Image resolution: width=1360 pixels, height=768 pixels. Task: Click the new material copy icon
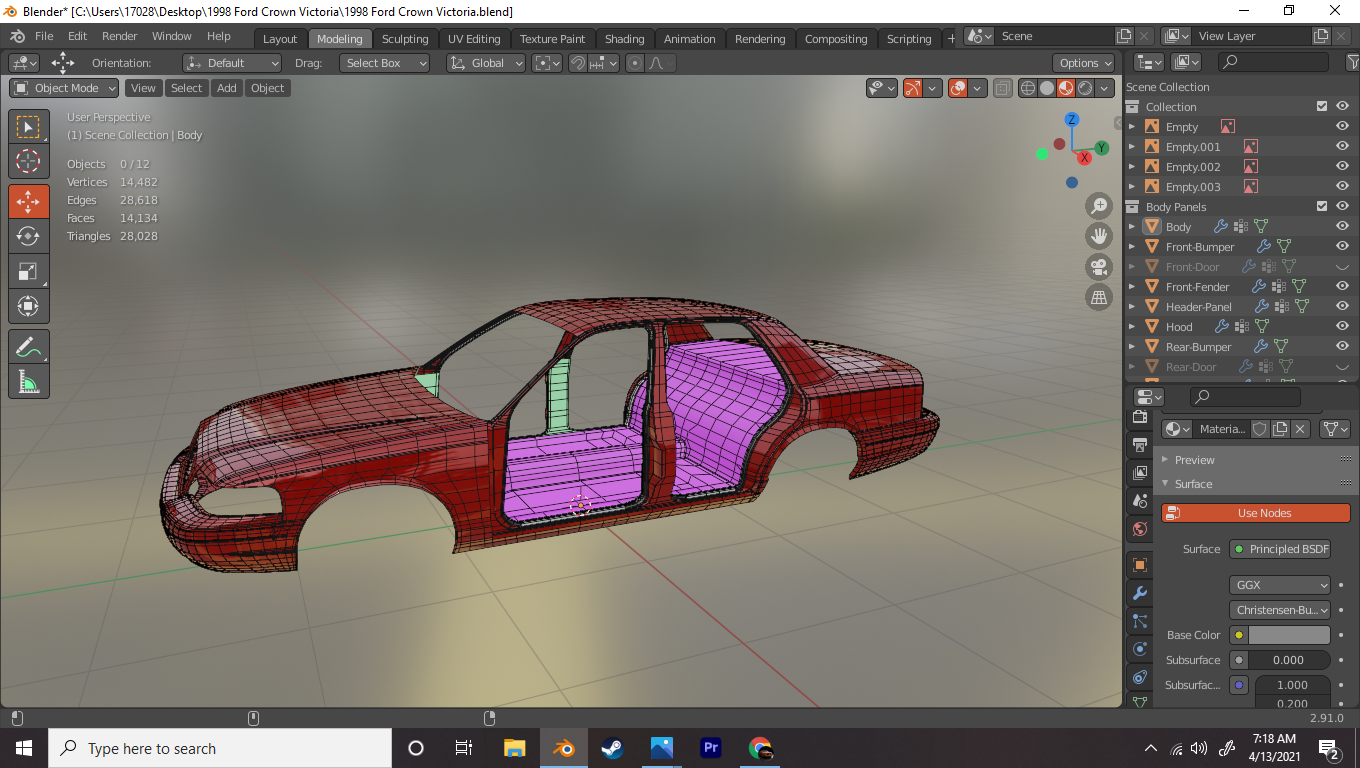pos(1280,429)
